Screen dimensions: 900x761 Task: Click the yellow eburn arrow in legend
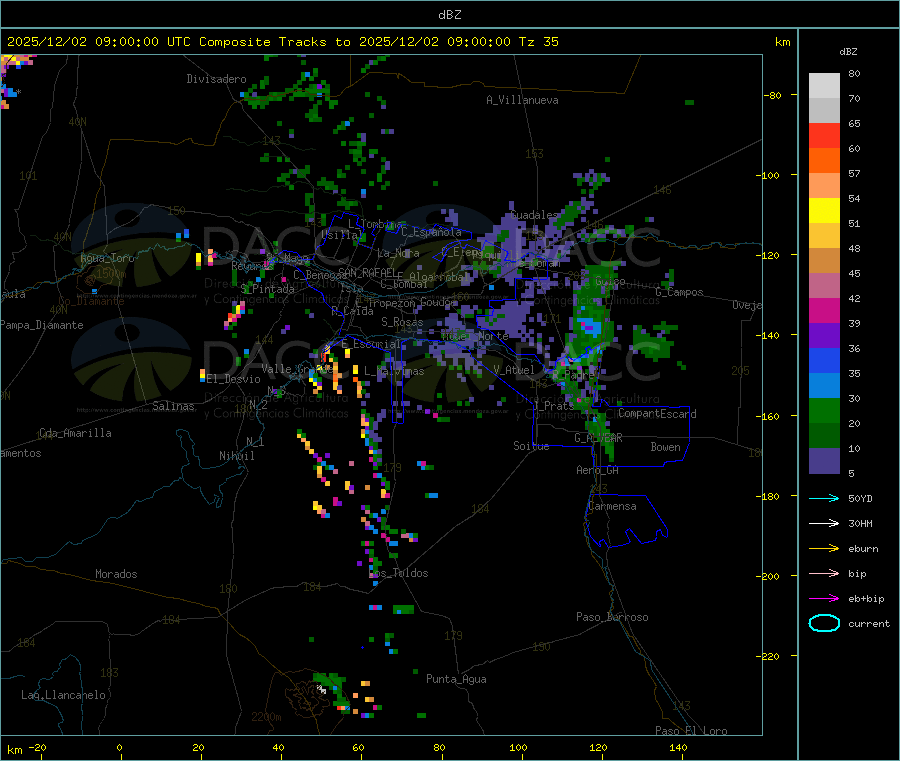(x=824, y=549)
